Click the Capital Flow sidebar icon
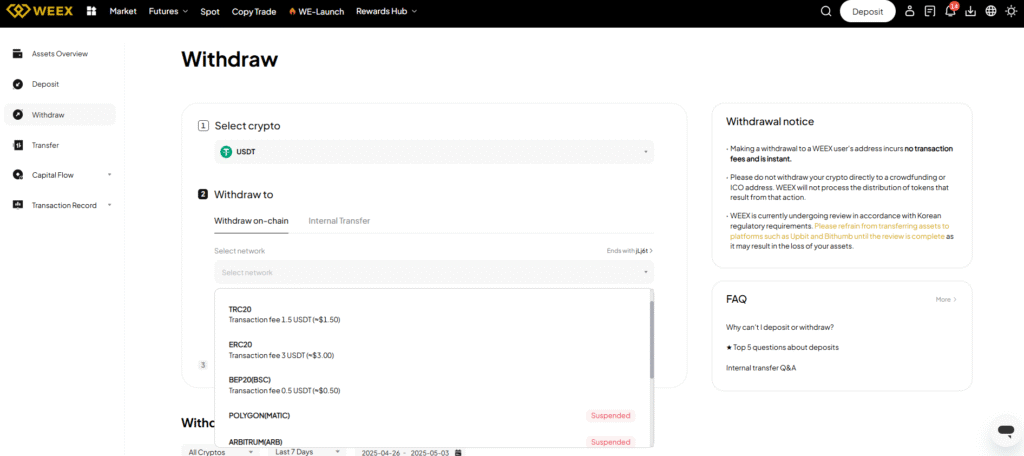Viewport: 1024px width, 456px height. pos(18,175)
